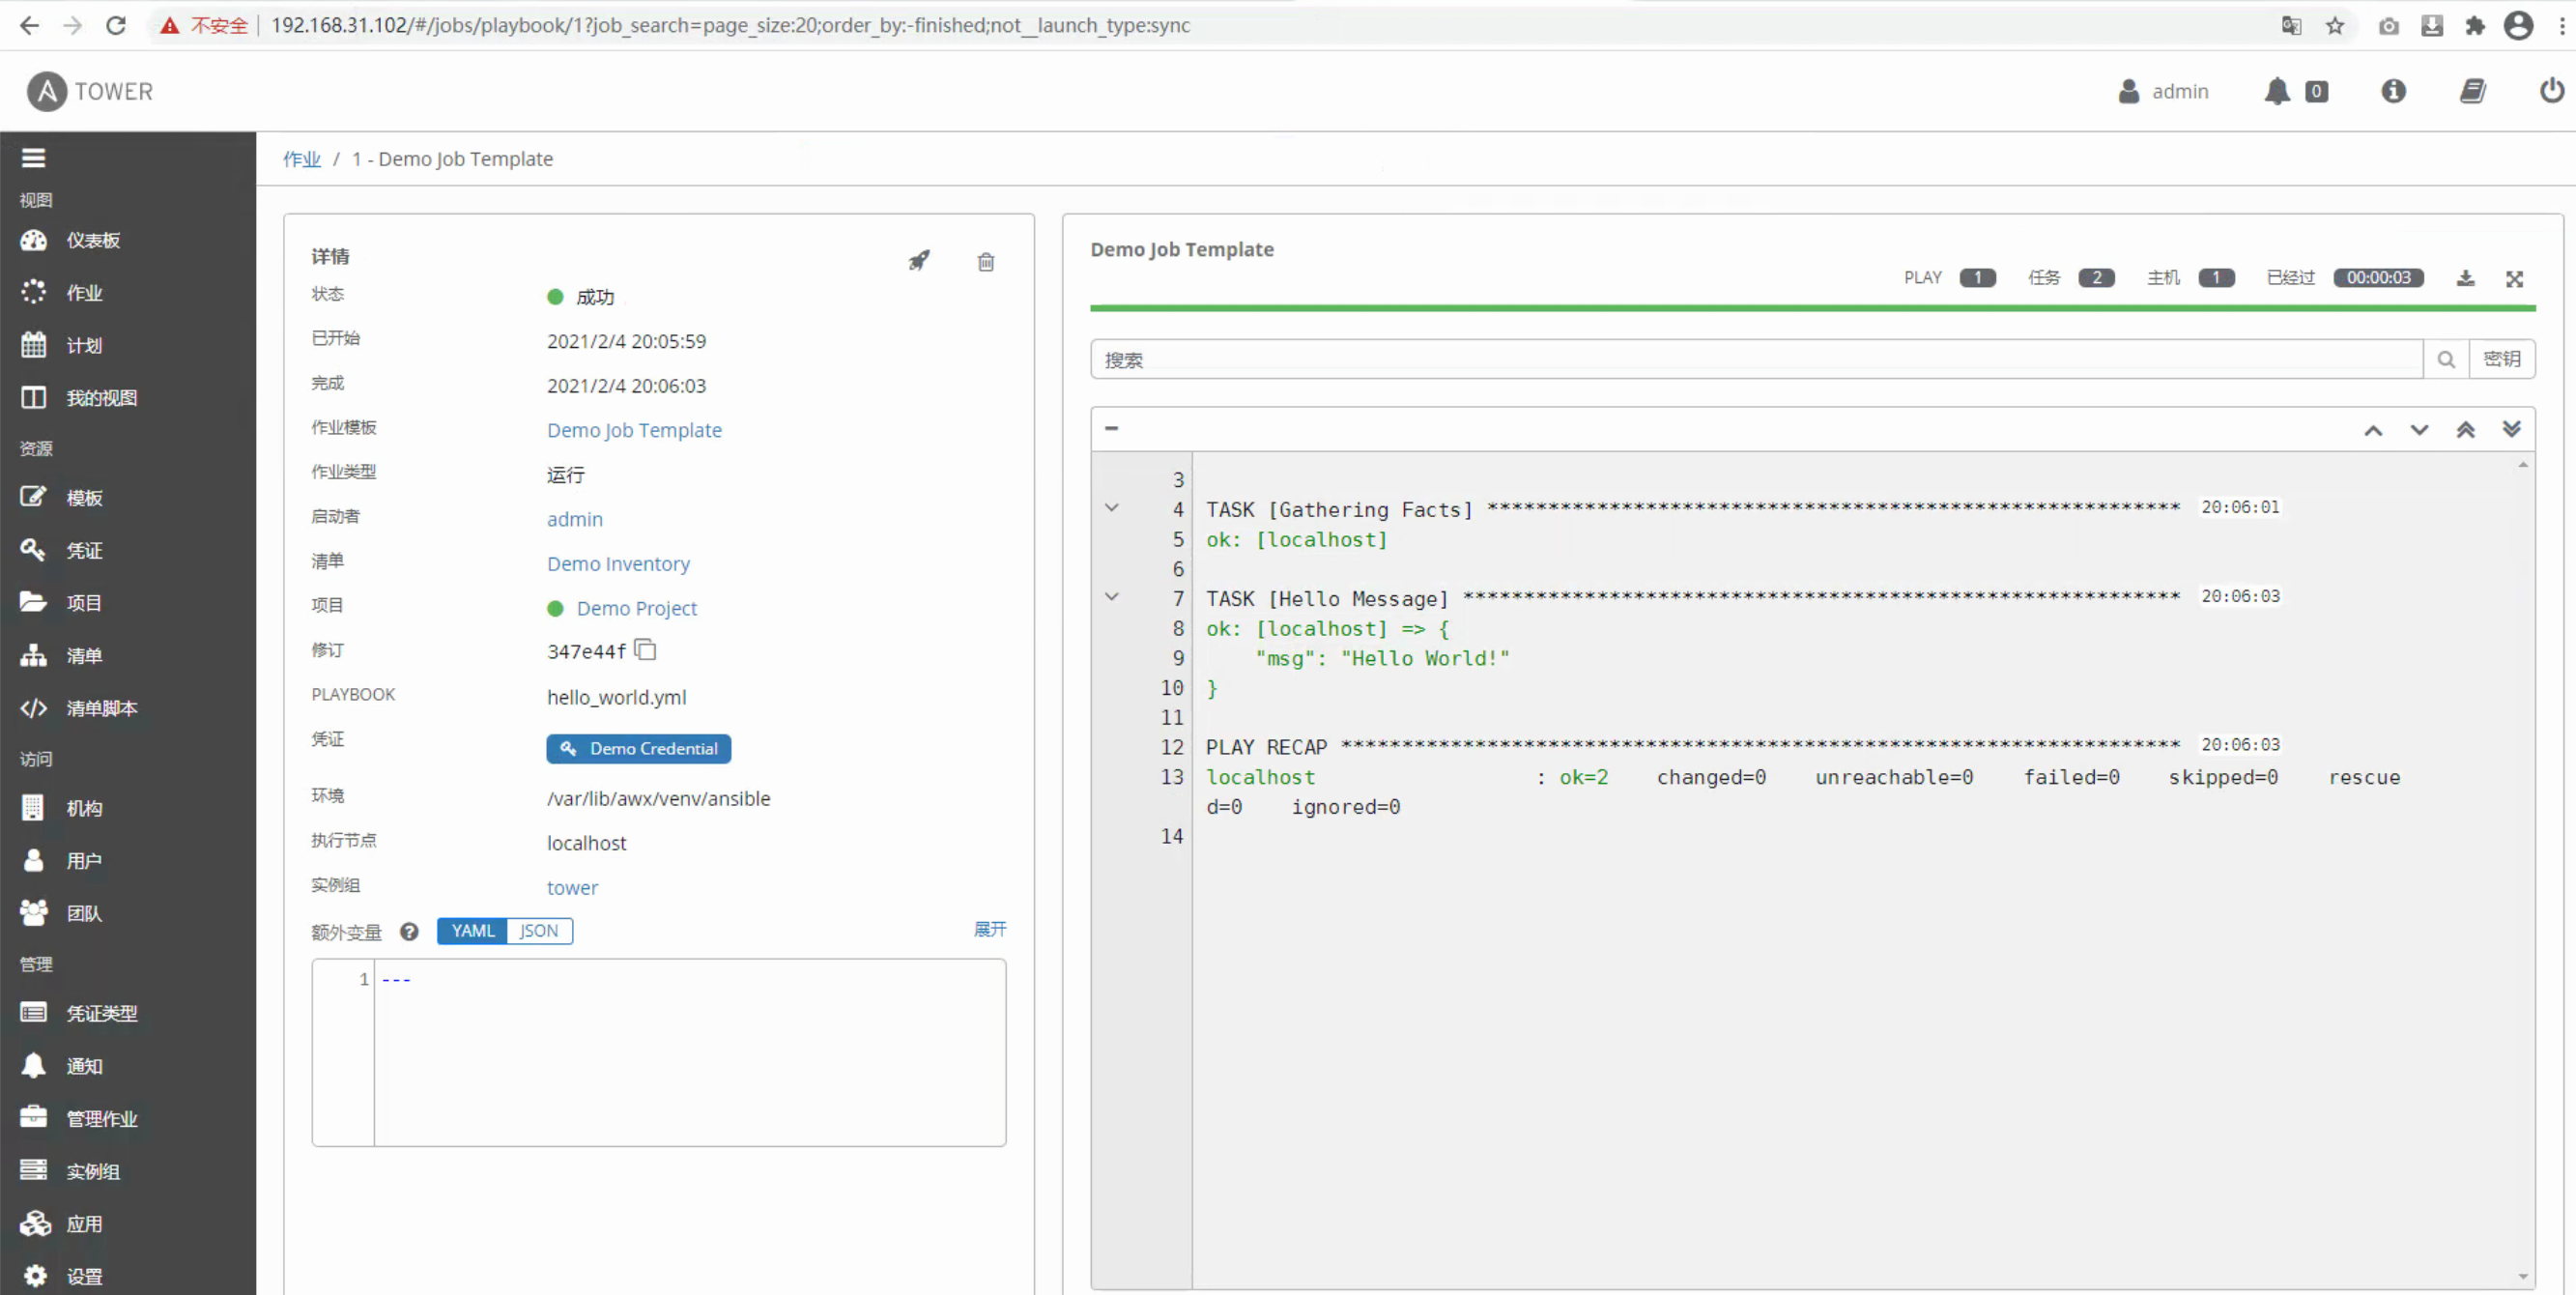Click the browser address bar URL
Image resolution: width=2576 pixels, height=1295 pixels.
click(730, 25)
